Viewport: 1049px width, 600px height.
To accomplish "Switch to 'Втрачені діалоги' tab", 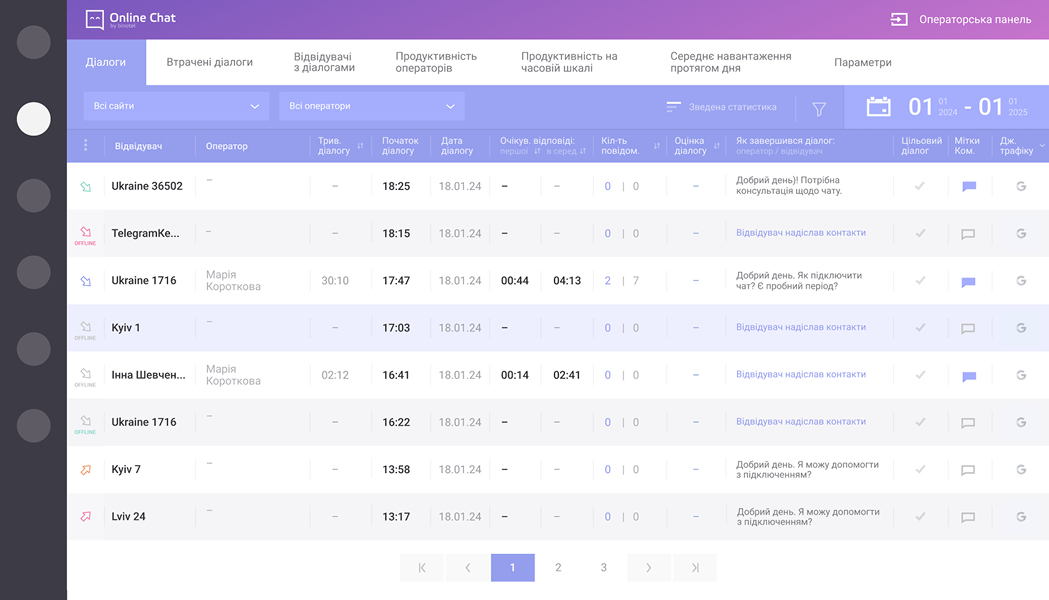I will point(209,62).
